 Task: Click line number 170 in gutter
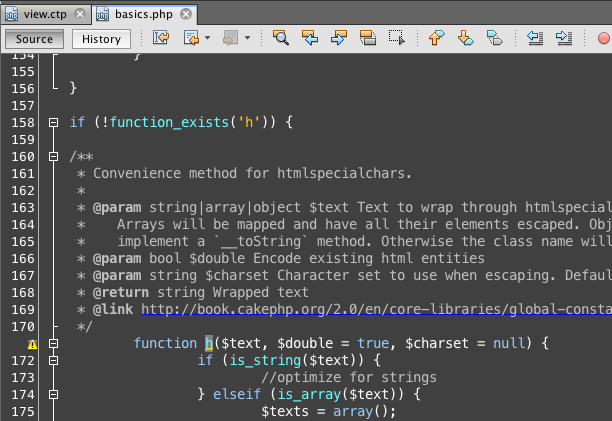pyautogui.click(x=23, y=327)
